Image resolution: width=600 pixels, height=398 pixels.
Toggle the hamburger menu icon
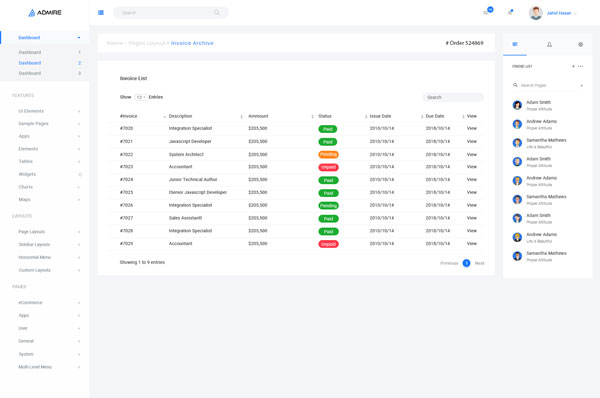click(101, 13)
